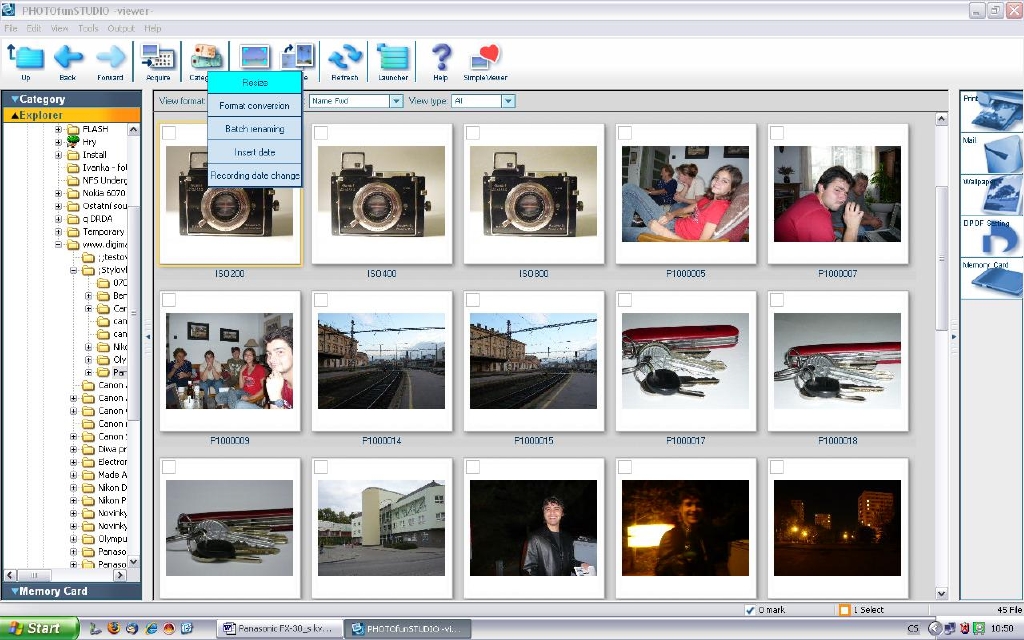Click the Up folder toolbar icon
Screen dimensions: 1024x640
(25, 59)
